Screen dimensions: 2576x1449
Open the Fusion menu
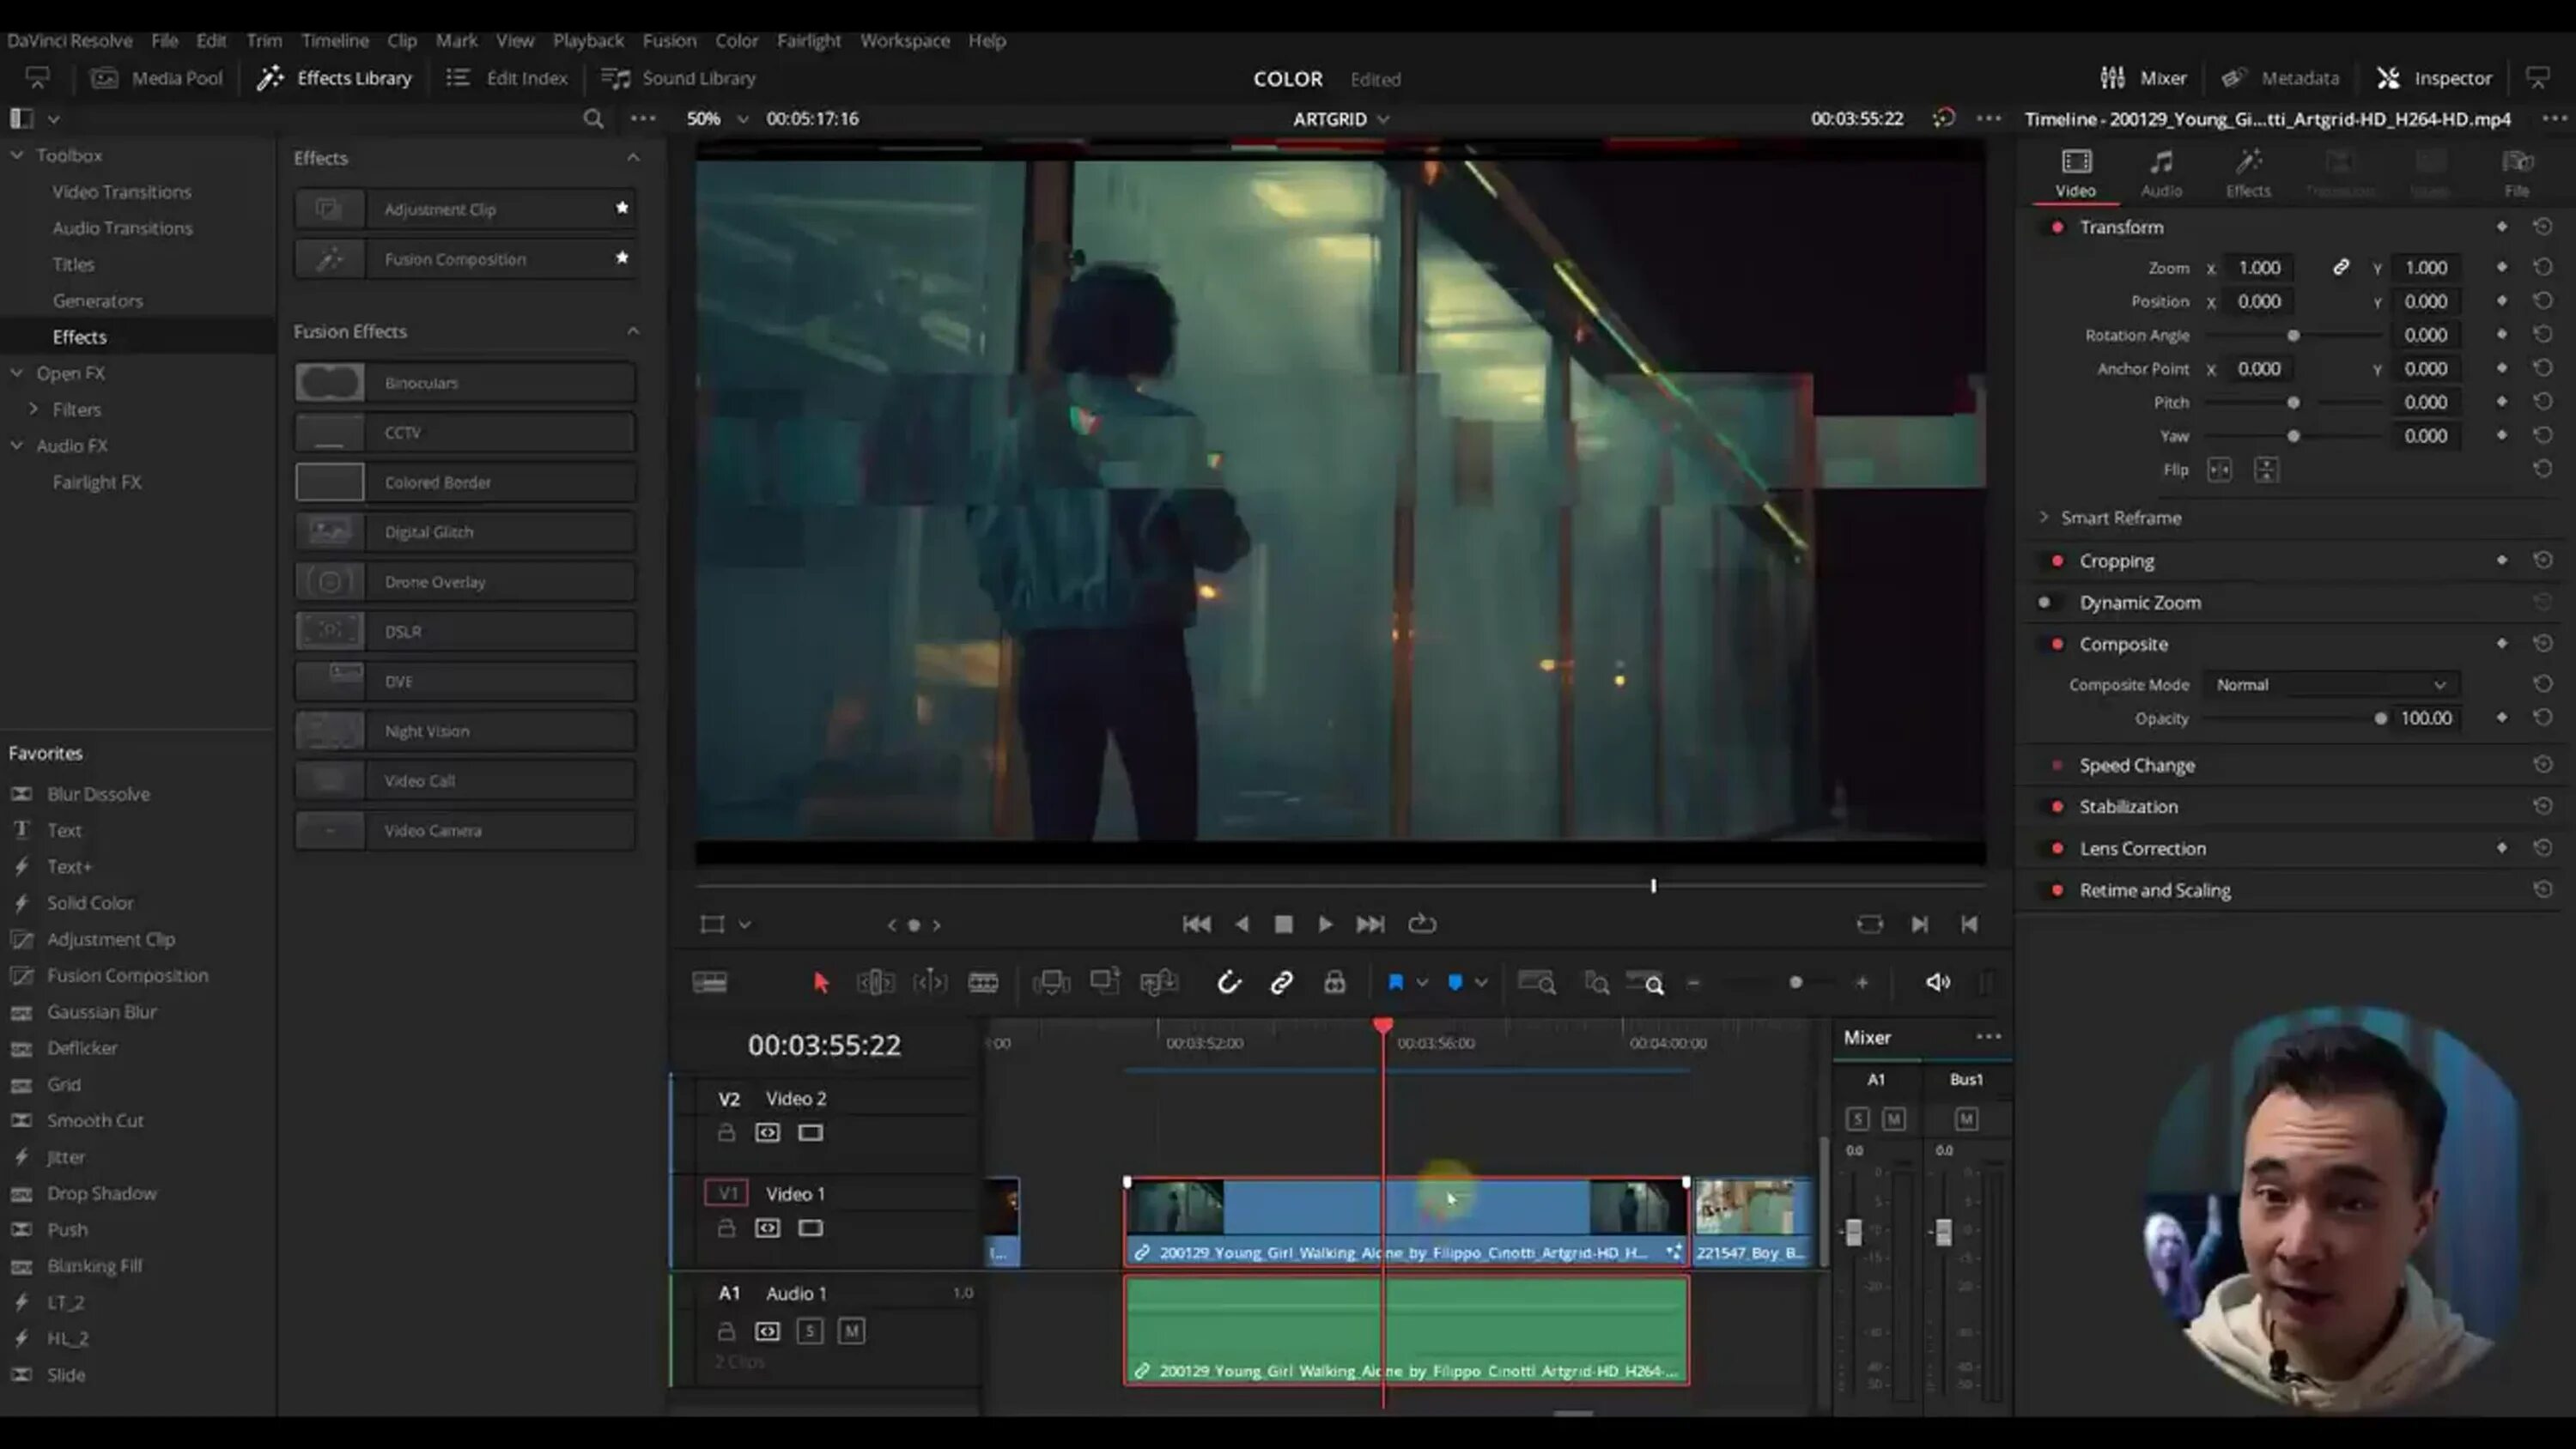tap(669, 41)
